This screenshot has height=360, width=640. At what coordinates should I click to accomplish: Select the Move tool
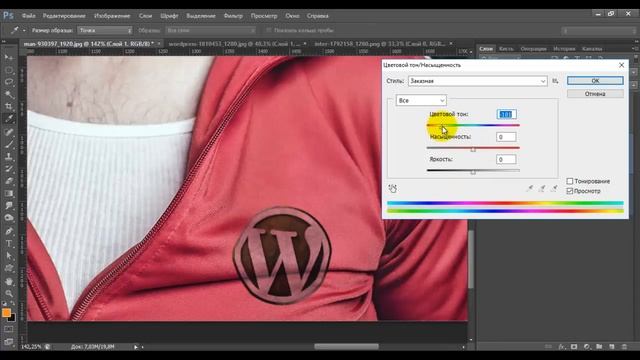pyautogui.click(x=9, y=57)
